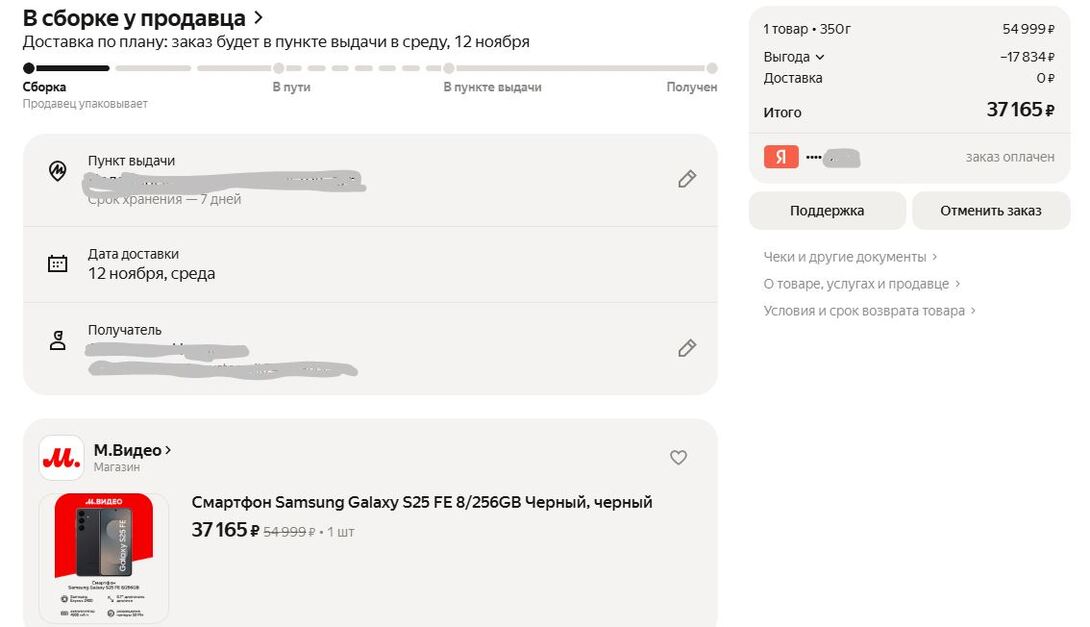Click the Yandex Pay card icon
1090x627 pixels.
click(x=781, y=157)
